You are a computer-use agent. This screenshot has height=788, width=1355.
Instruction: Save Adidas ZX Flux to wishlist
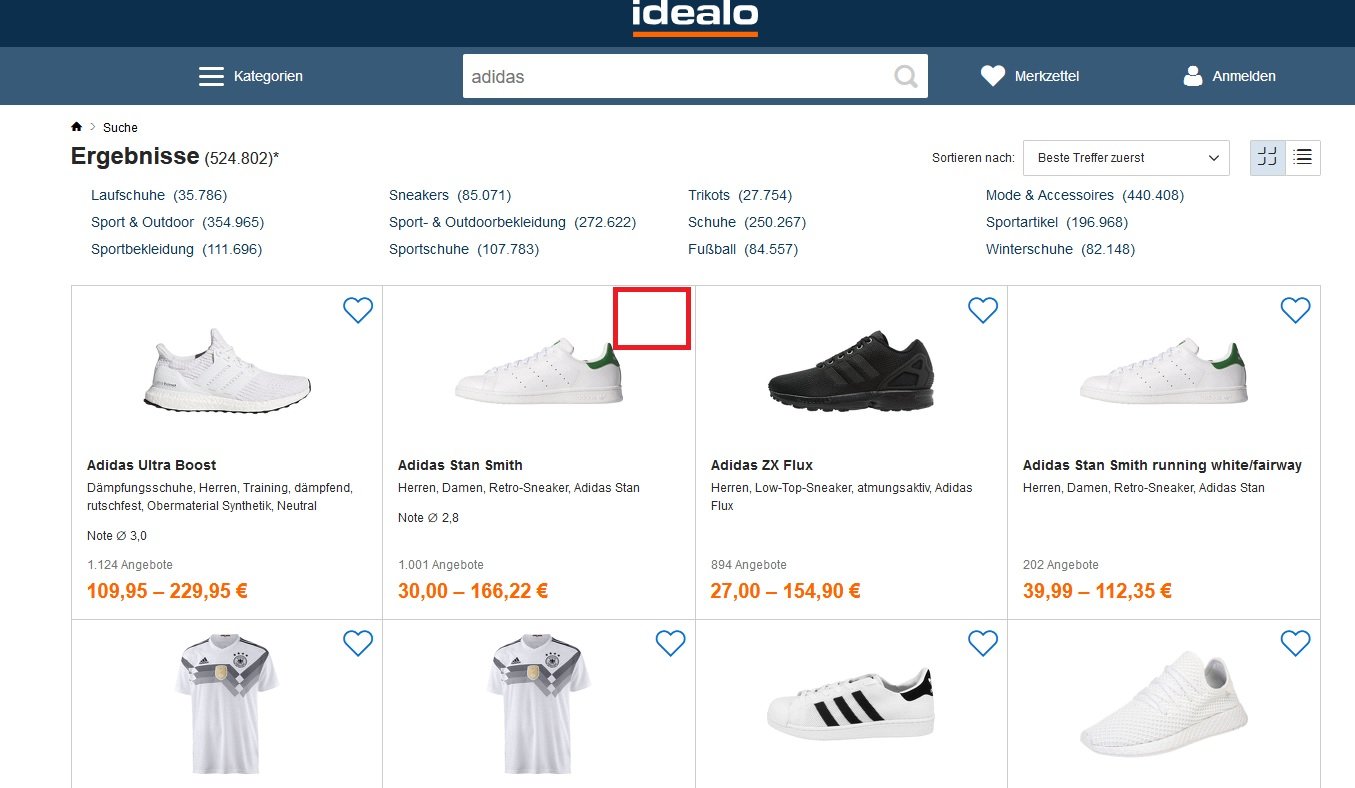tap(983, 310)
